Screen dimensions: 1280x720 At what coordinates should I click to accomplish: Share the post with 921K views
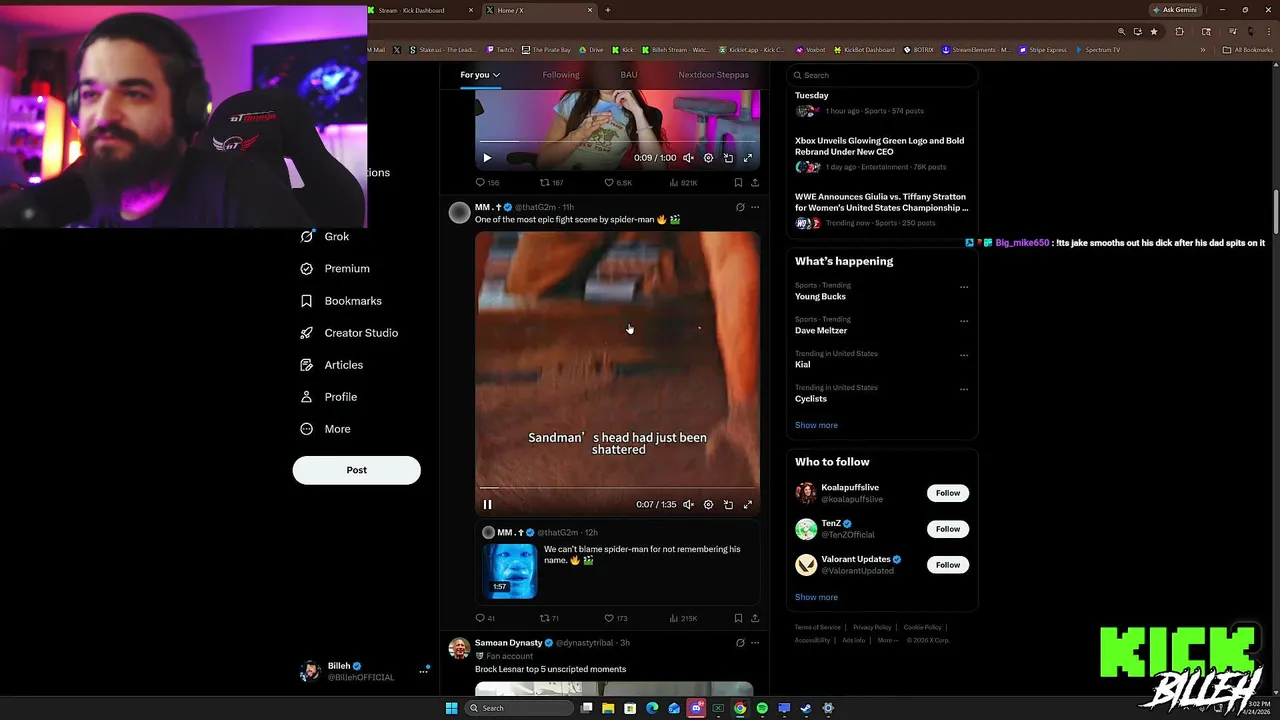point(755,183)
